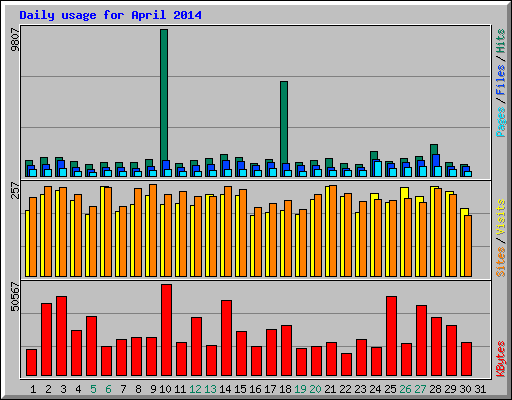
Task: Click the red 'KBytes' legend label
Action: tap(501, 359)
